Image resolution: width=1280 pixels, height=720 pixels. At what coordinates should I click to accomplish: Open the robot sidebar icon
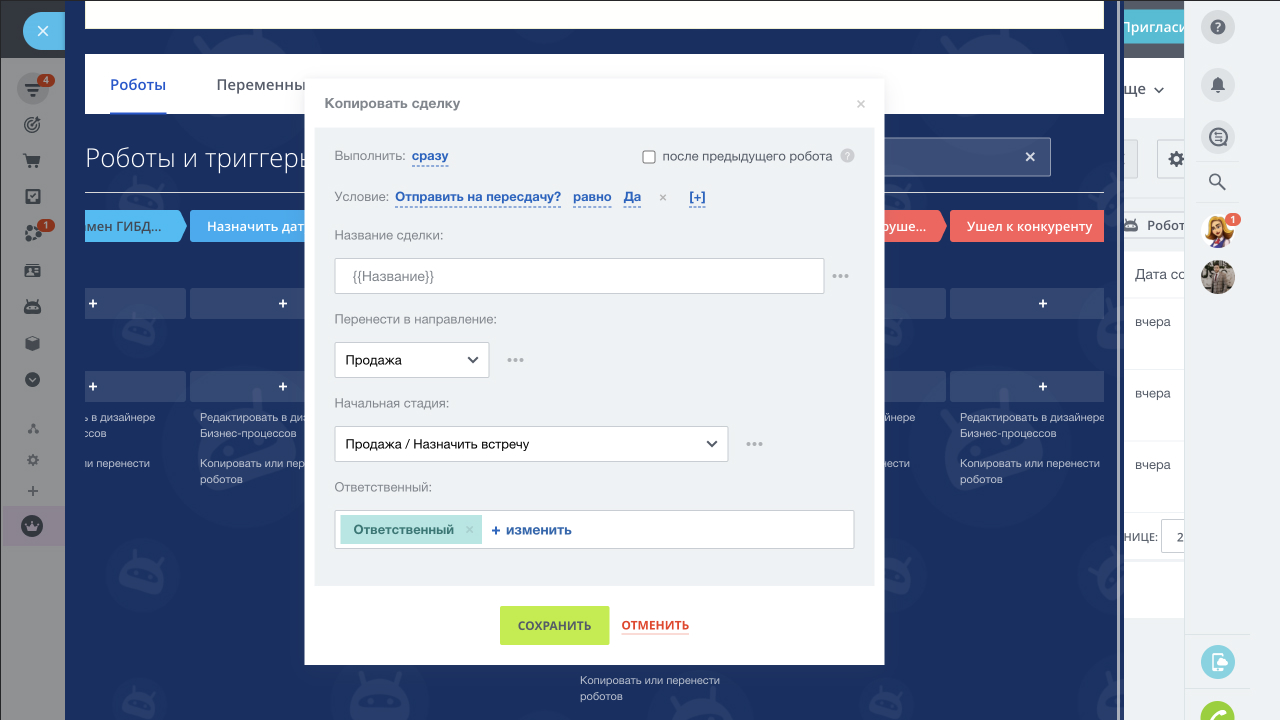click(x=32, y=307)
